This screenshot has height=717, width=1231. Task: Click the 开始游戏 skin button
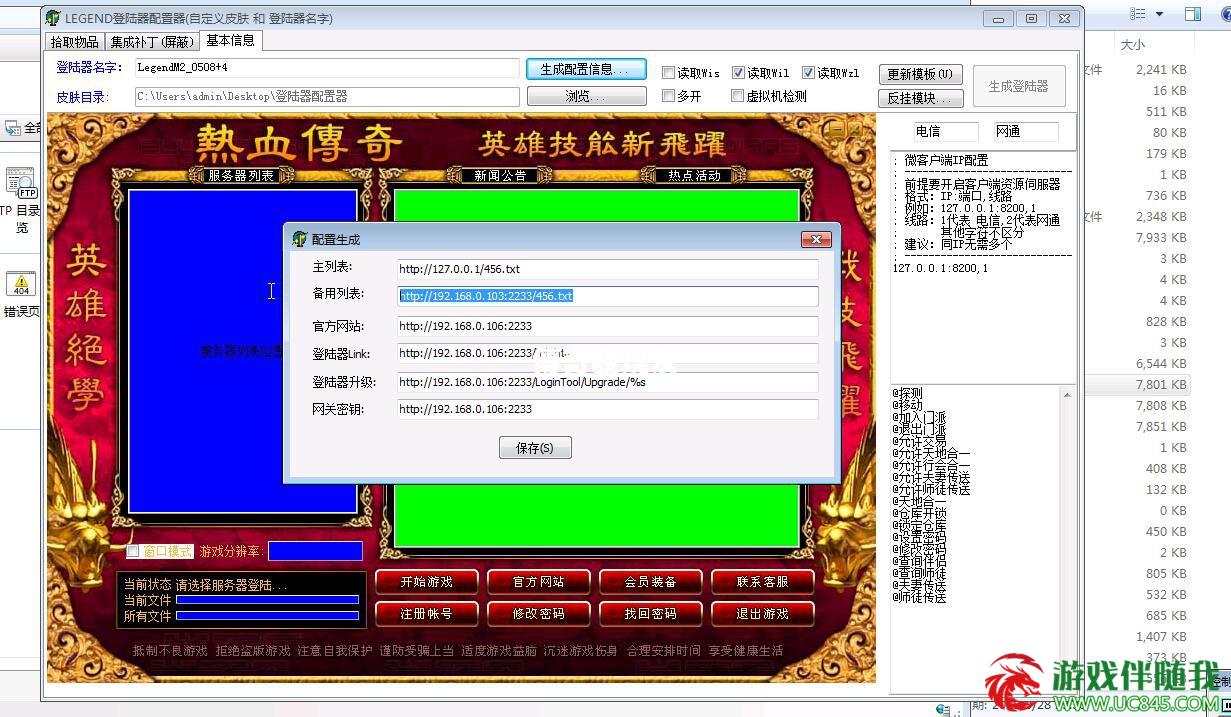tap(427, 581)
